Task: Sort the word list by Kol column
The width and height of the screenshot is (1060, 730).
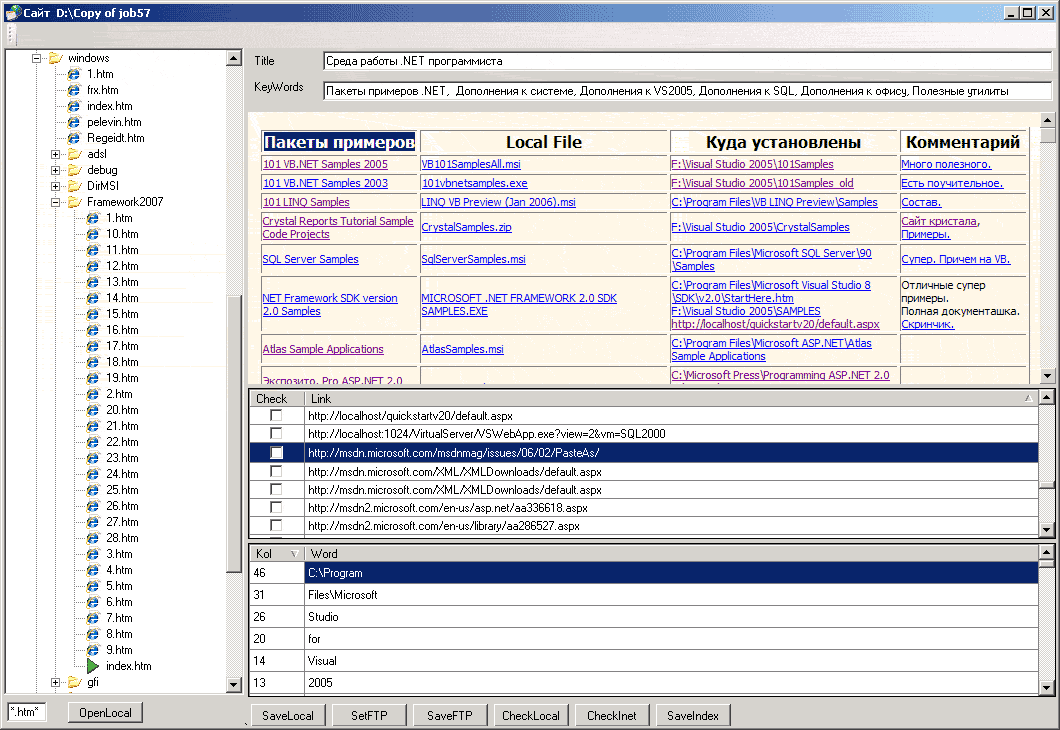Action: 277,554
